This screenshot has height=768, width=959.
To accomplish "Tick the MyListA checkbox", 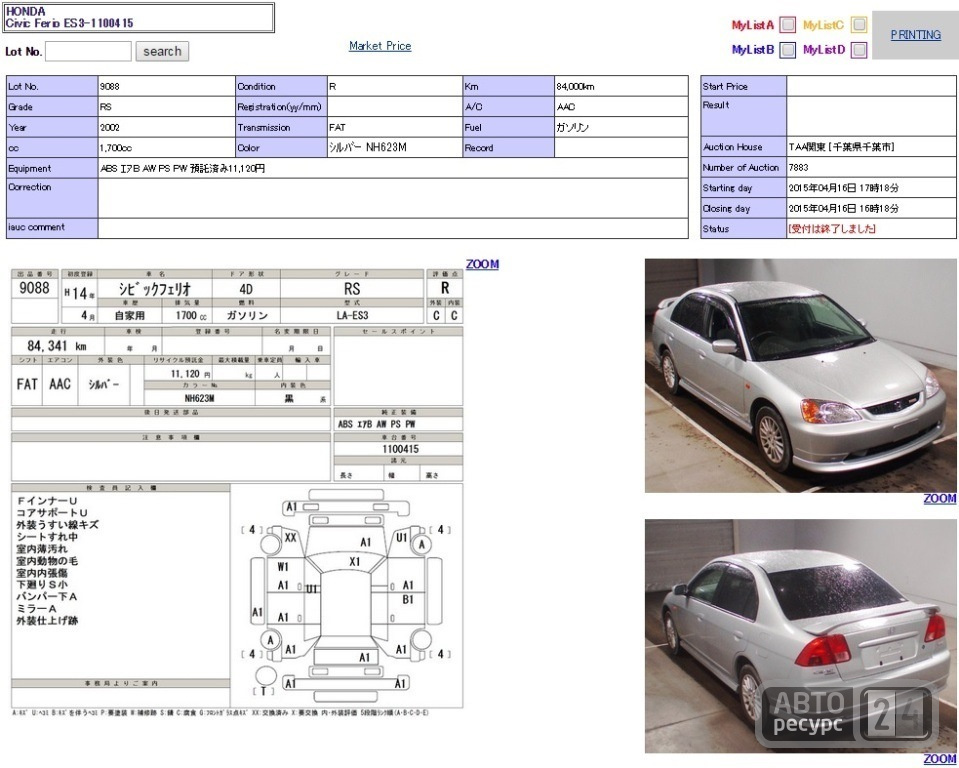I will 788,25.
